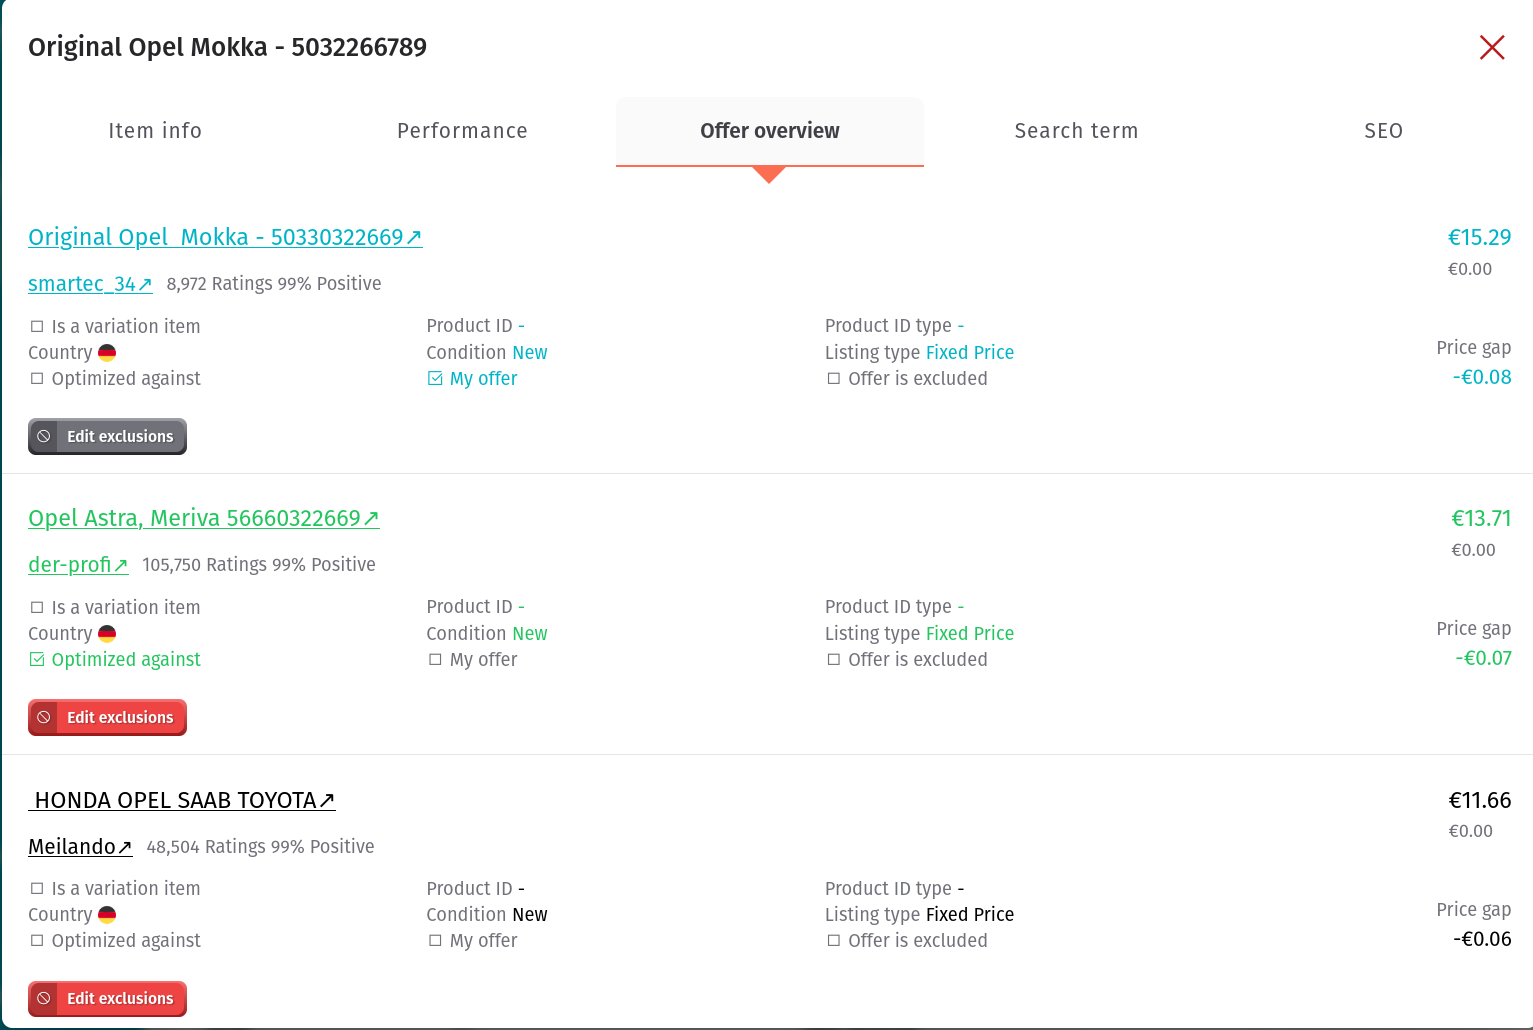Click the German flag icon in der-profi offer
This screenshot has height=1030, width=1533.
pos(107,634)
